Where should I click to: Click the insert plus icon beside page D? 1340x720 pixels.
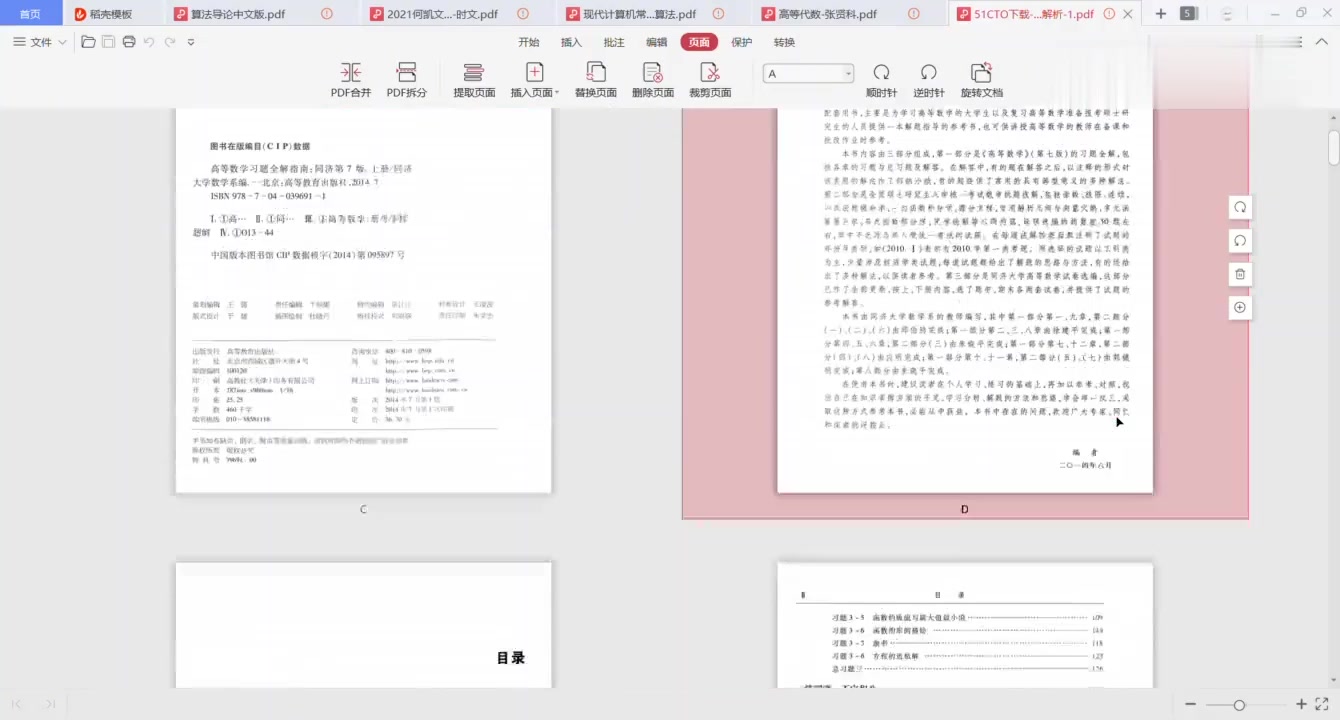click(x=1240, y=307)
